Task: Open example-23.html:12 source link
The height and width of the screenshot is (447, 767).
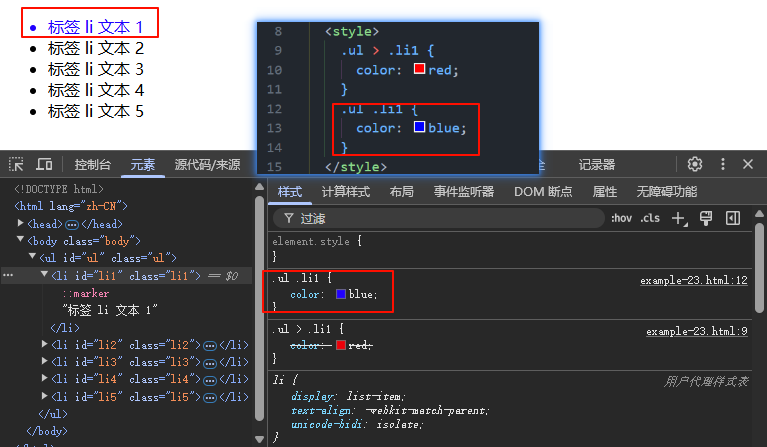Action: tap(693, 281)
